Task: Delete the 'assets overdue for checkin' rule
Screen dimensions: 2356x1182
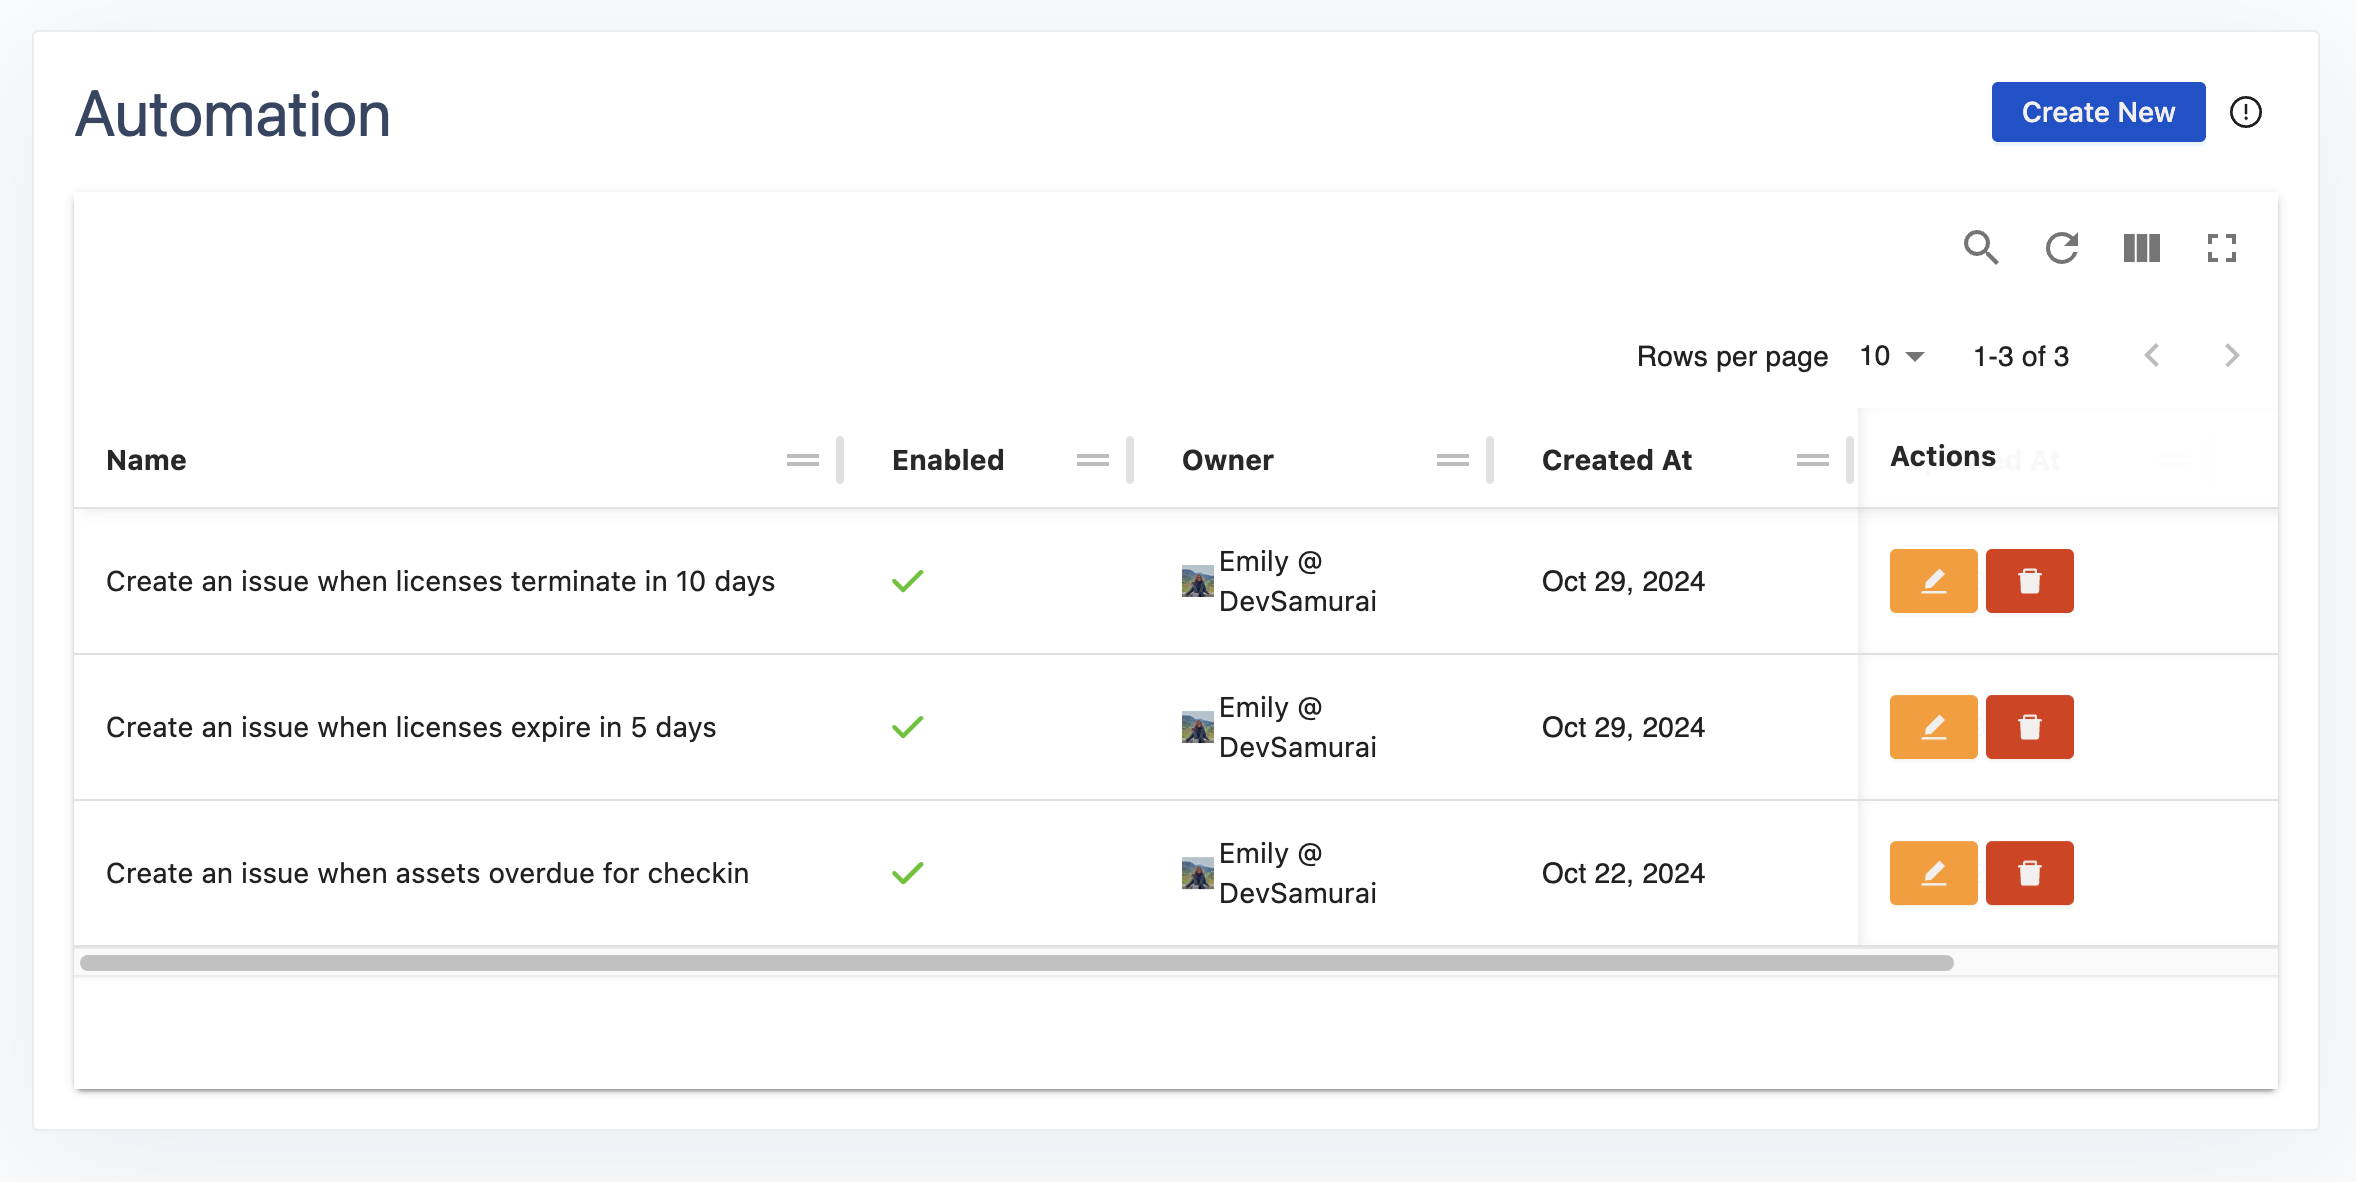Action: [2029, 873]
